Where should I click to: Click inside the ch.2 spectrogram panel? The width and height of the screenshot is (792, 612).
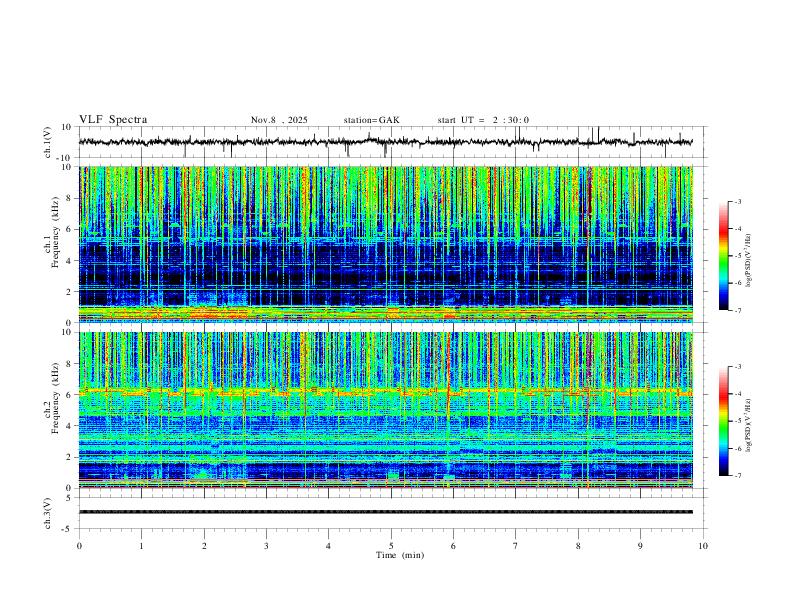click(385, 410)
